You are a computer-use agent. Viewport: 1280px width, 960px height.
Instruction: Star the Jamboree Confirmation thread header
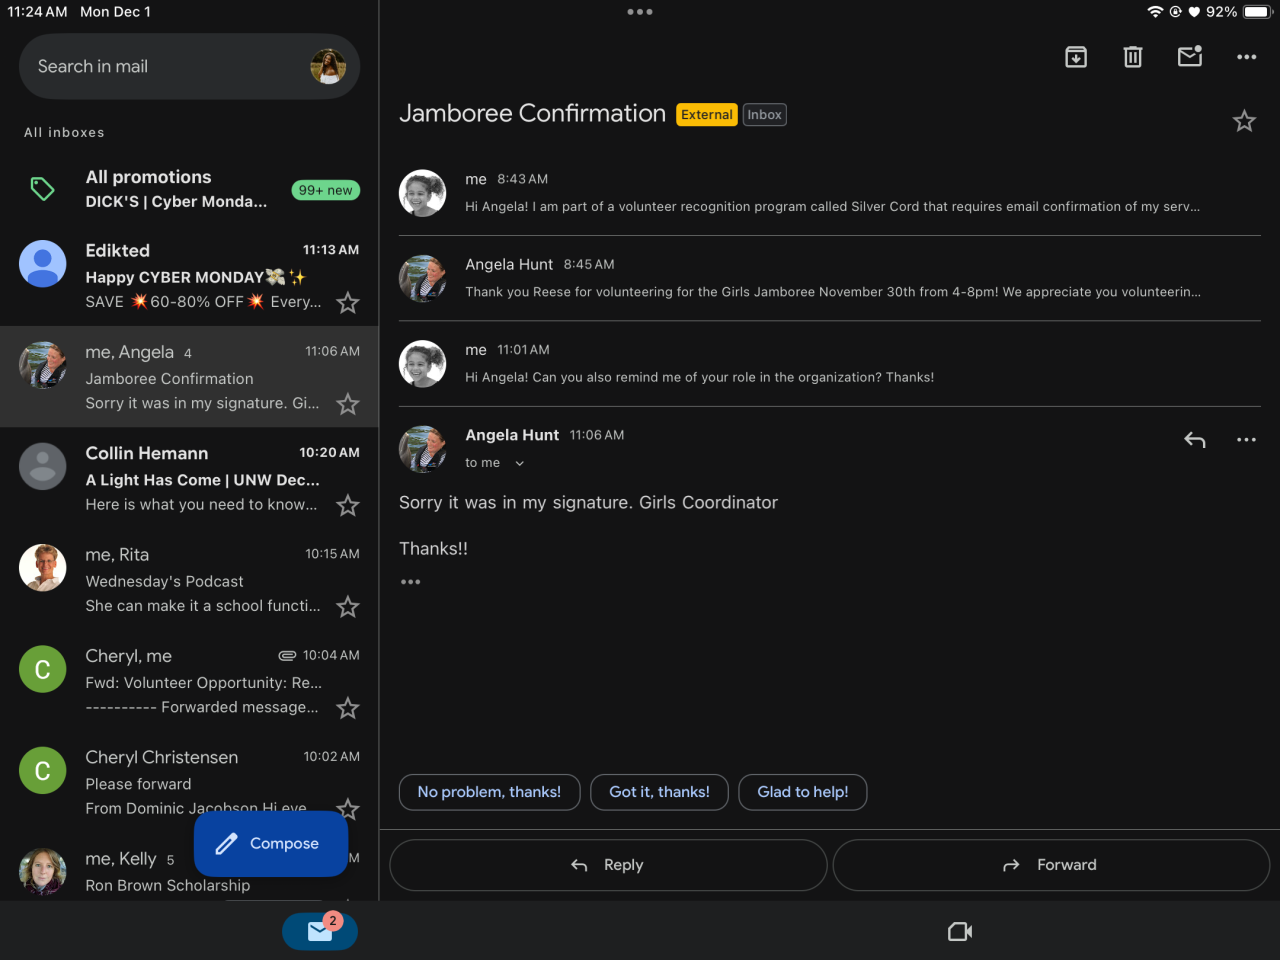point(1244,121)
